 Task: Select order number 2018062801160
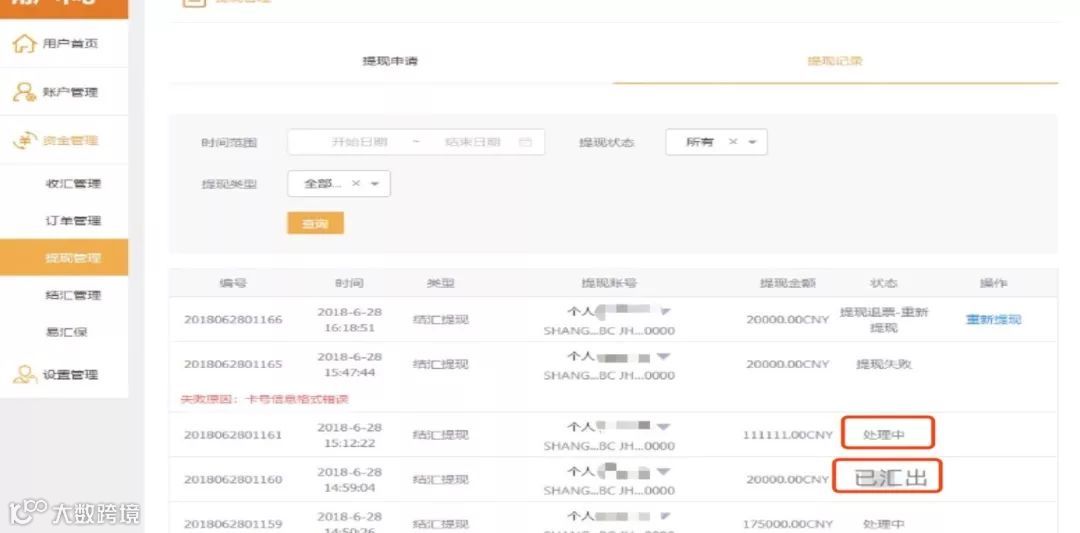click(x=233, y=479)
